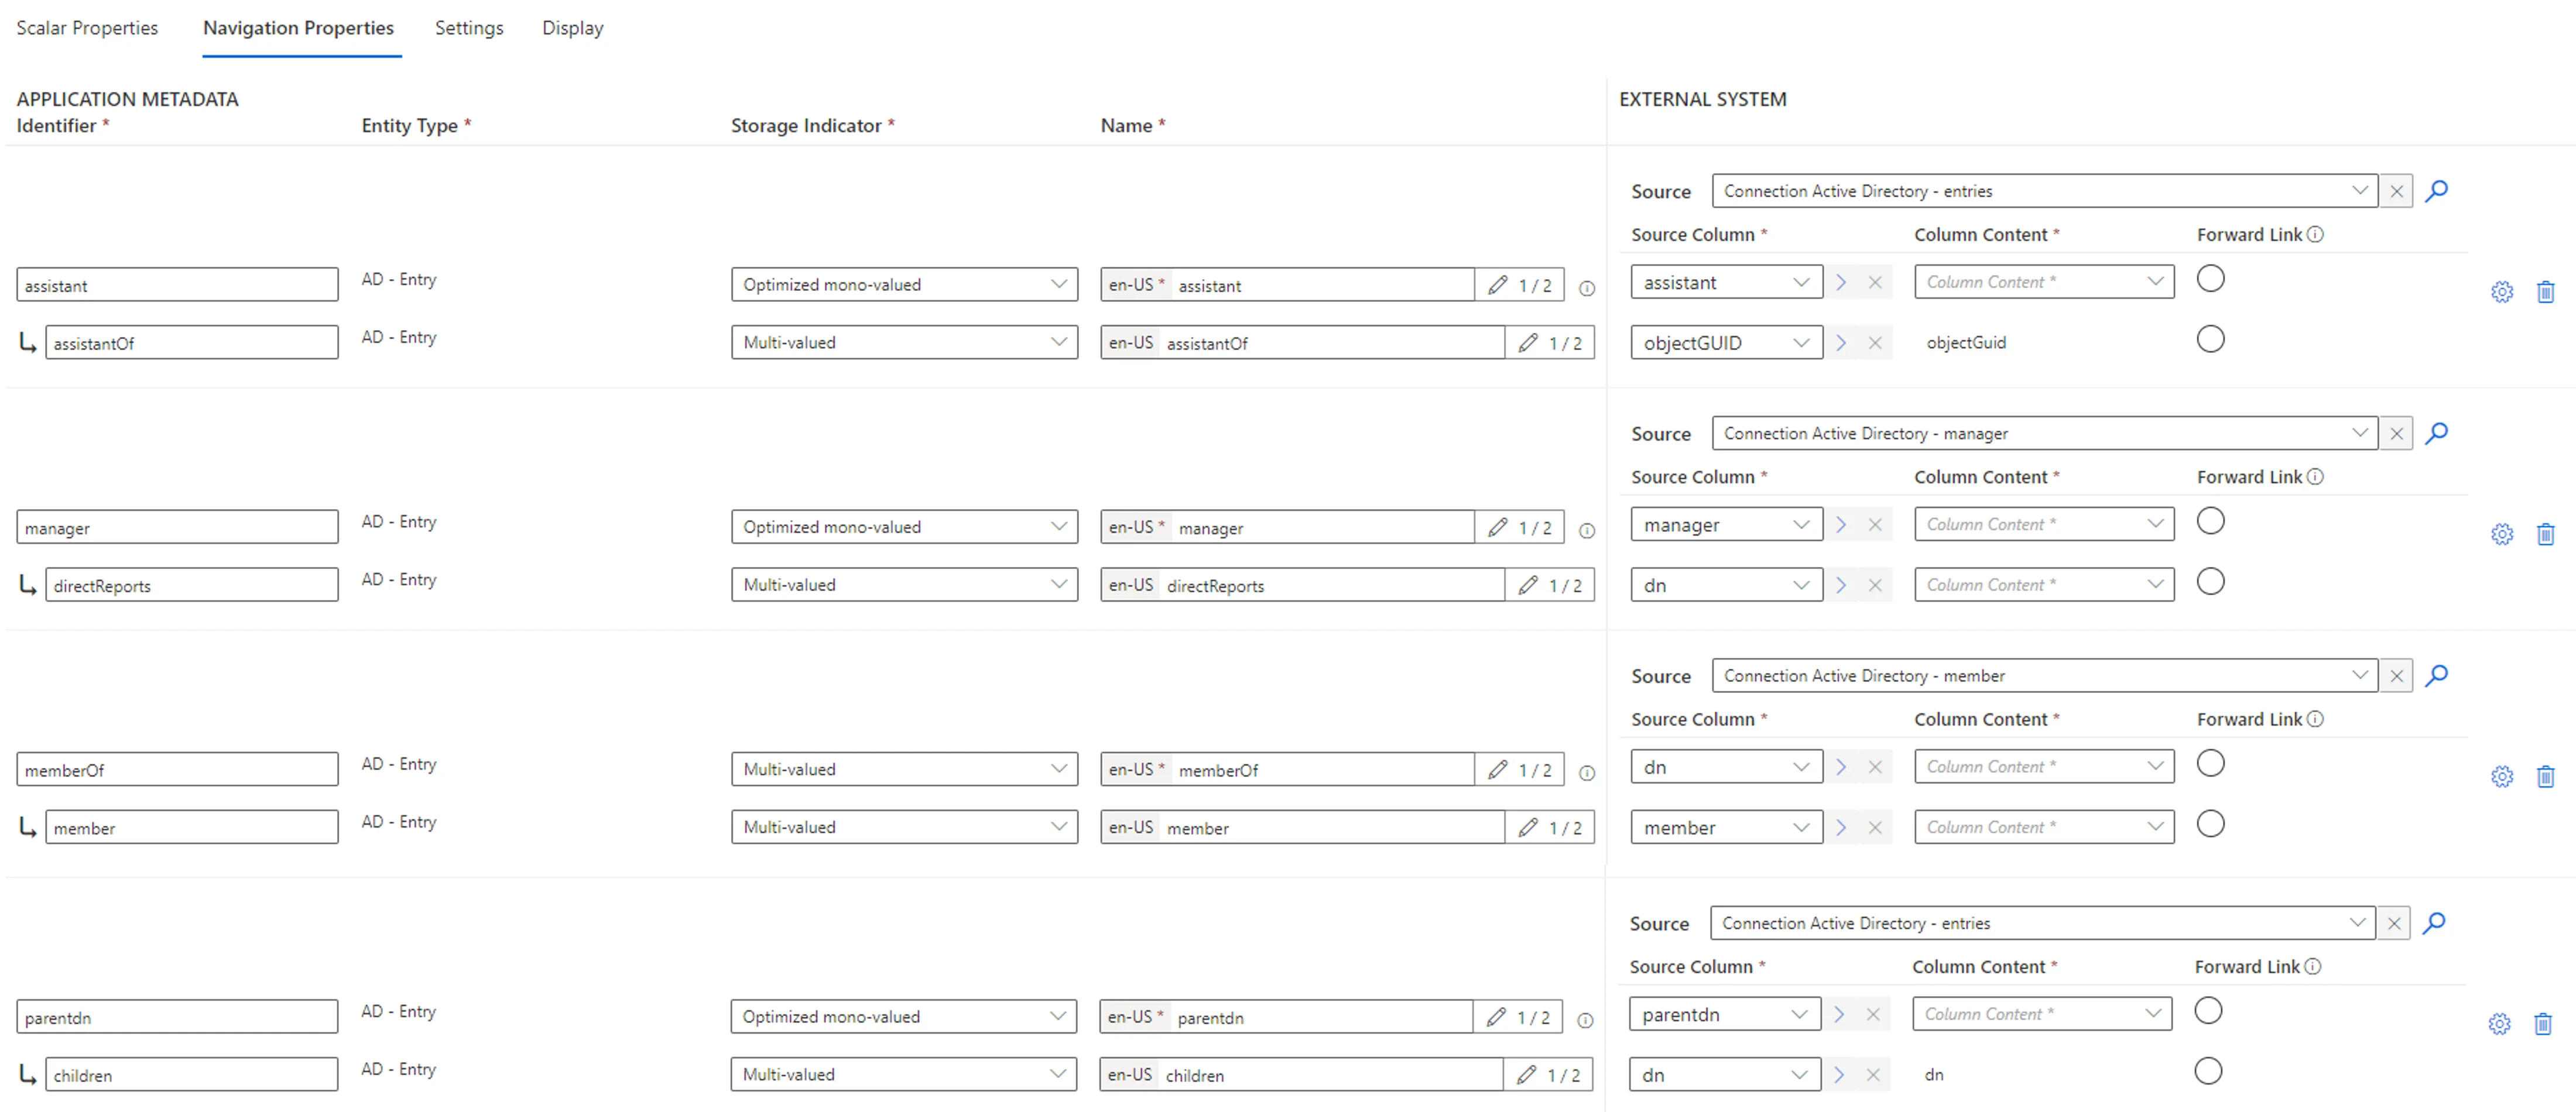The image size is (2576, 1112).
Task: Open search for the entries Source connection
Action: (2437, 191)
